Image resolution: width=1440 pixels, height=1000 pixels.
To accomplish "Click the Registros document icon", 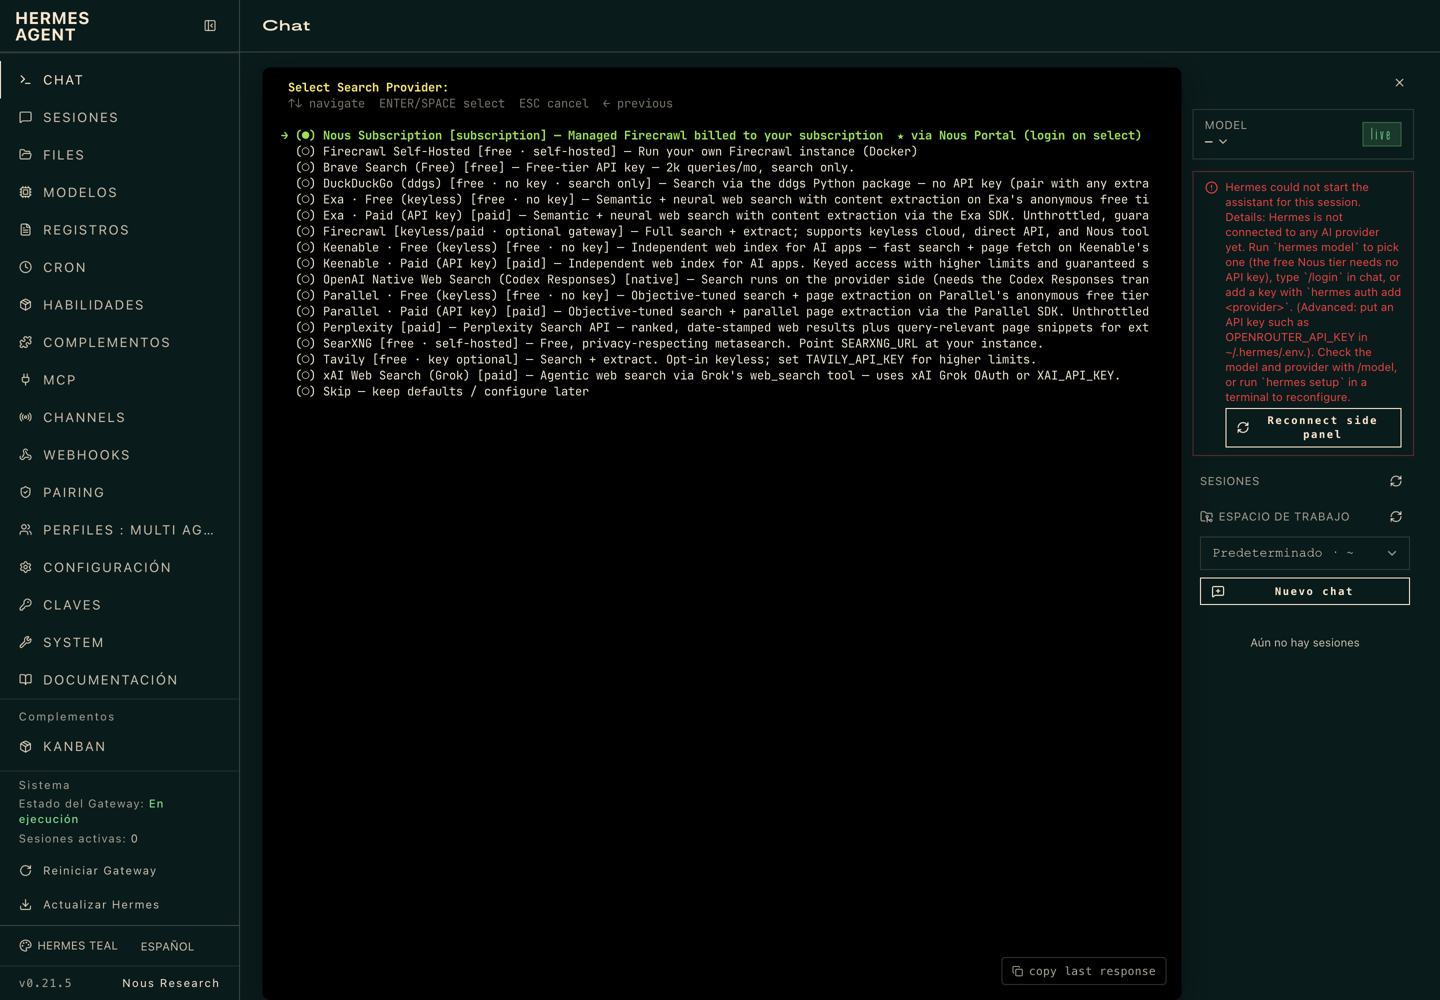I will pyautogui.click(x=26, y=230).
